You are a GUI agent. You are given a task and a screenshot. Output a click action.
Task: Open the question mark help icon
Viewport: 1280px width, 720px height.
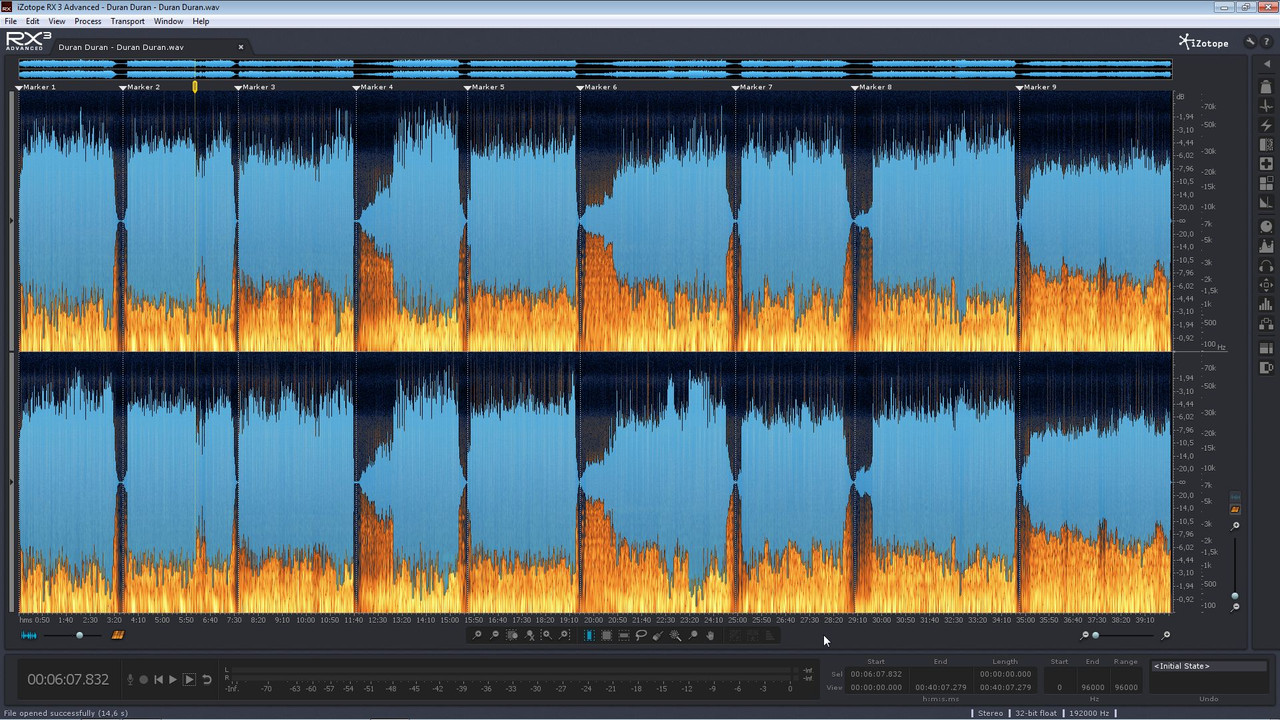point(1266,42)
